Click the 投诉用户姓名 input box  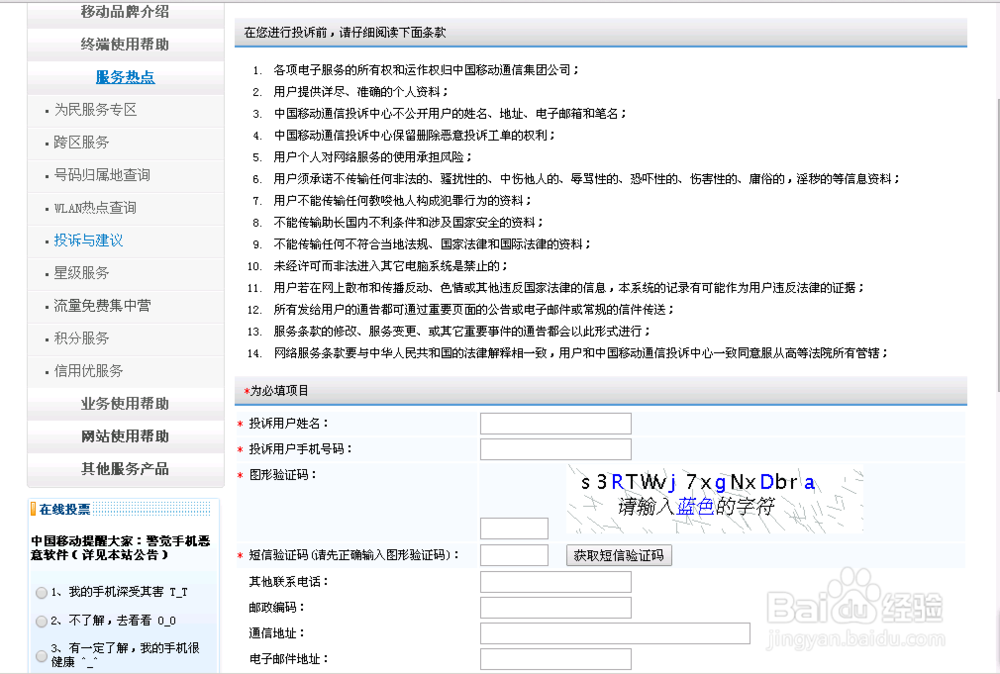[x=555, y=422]
